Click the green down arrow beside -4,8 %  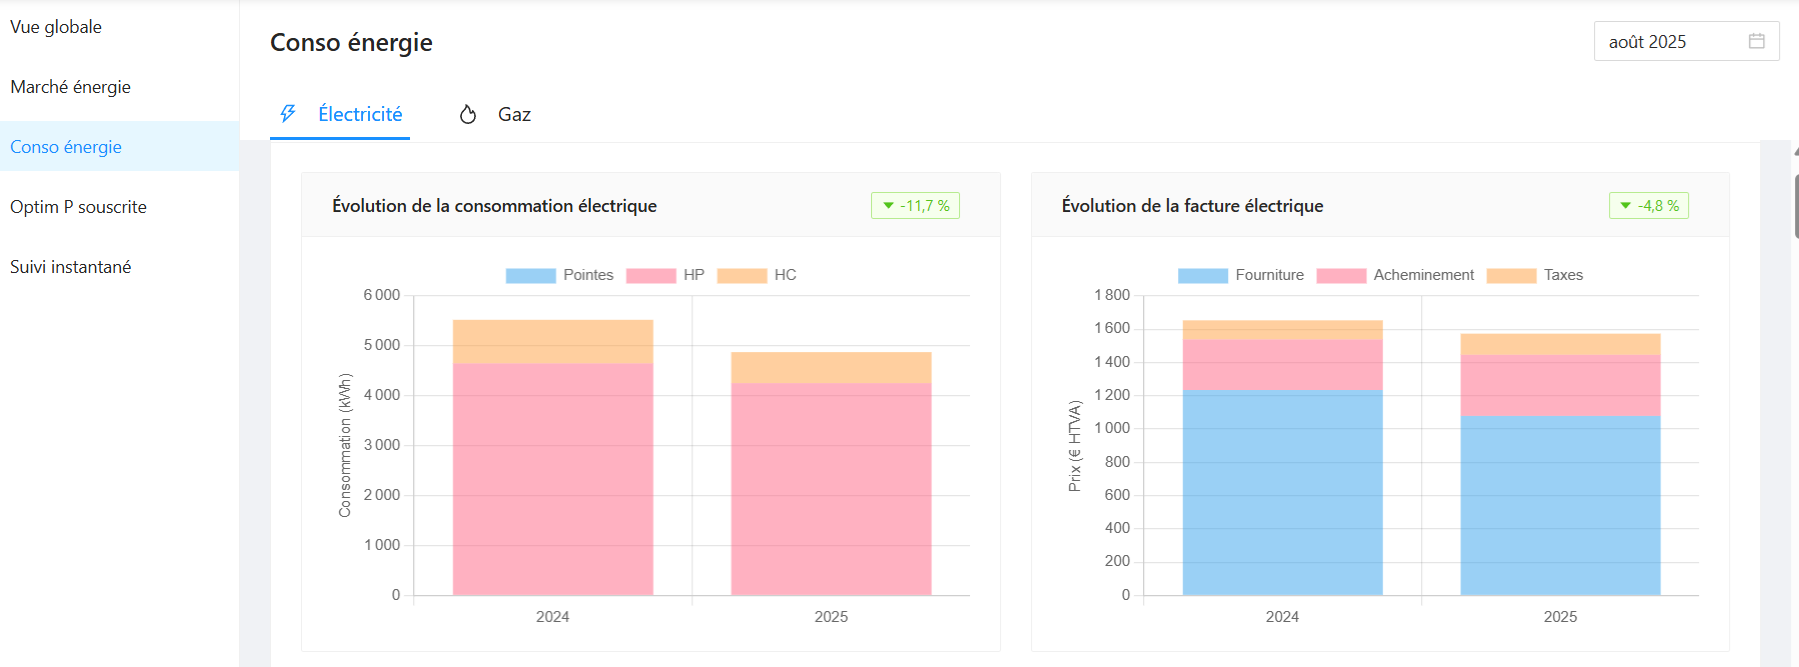pyautogui.click(x=1626, y=206)
